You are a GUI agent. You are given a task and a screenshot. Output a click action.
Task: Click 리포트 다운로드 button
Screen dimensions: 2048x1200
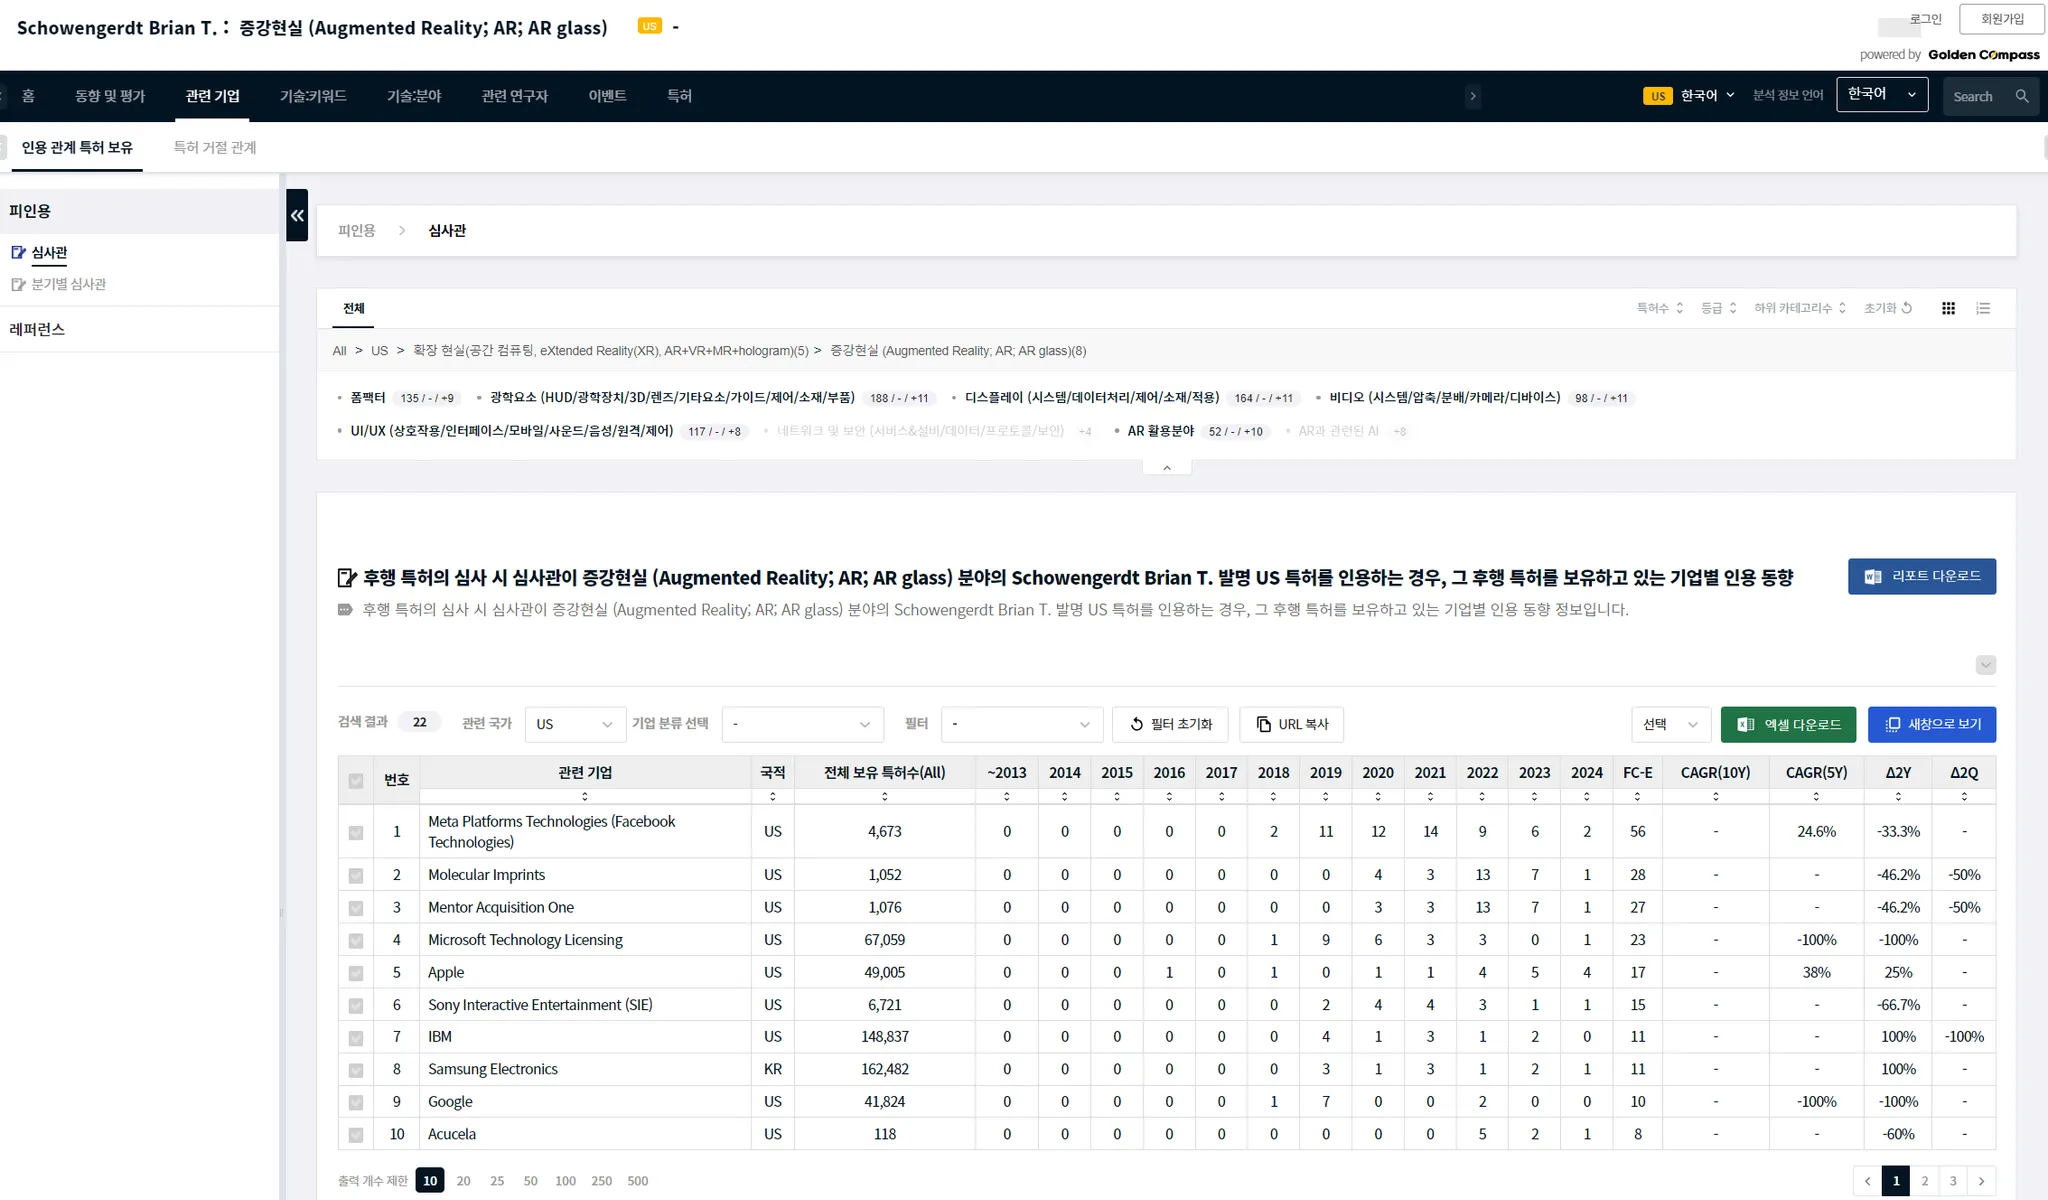click(x=1921, y=576)
